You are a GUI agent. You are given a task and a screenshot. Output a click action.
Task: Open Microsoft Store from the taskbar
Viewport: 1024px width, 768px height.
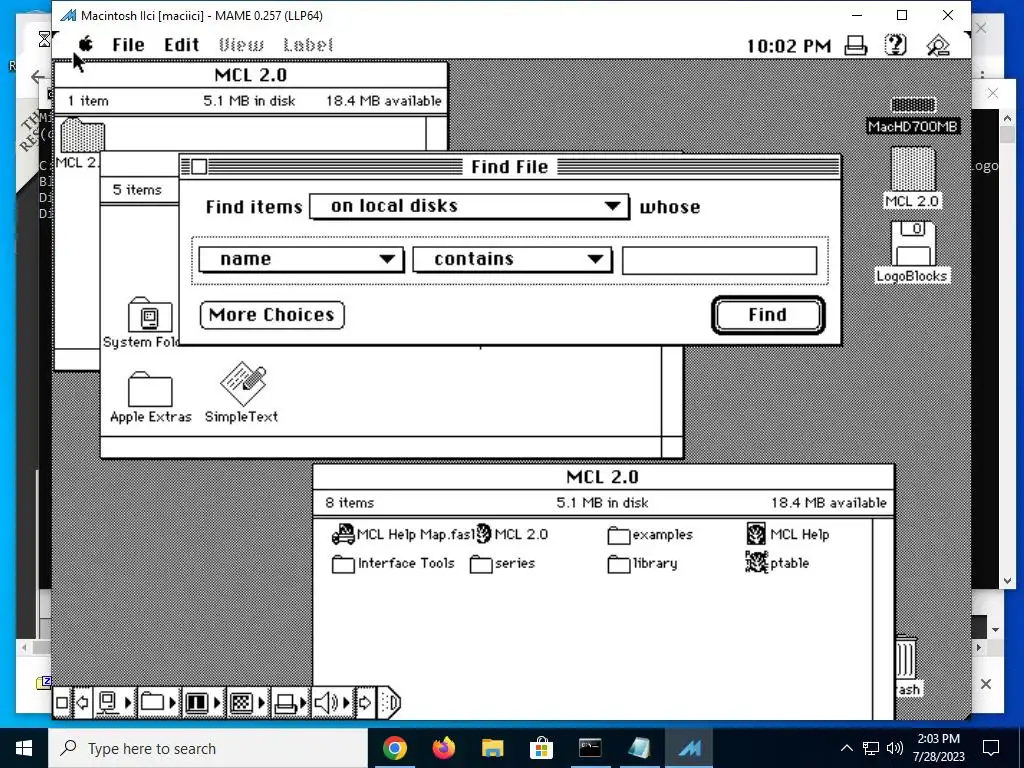click(541, 748)
